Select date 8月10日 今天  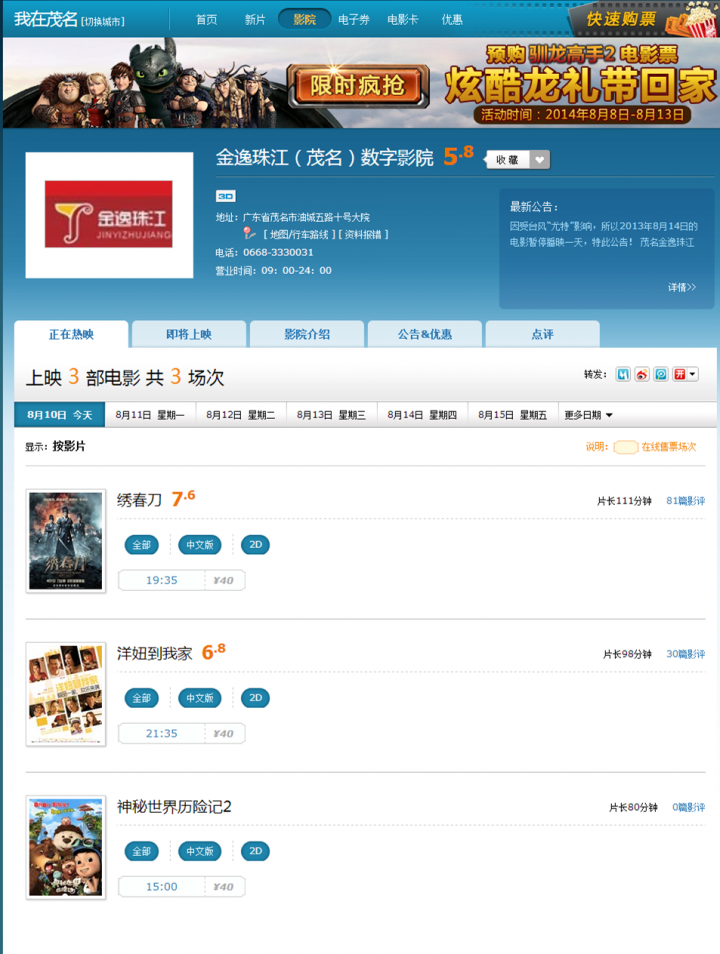pyautogui.click(x=60, y=415)
